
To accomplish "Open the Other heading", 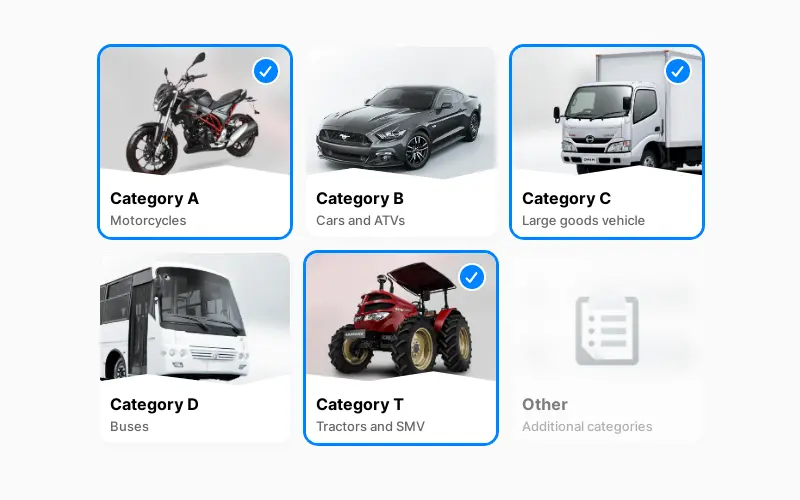I will [545, 405].
